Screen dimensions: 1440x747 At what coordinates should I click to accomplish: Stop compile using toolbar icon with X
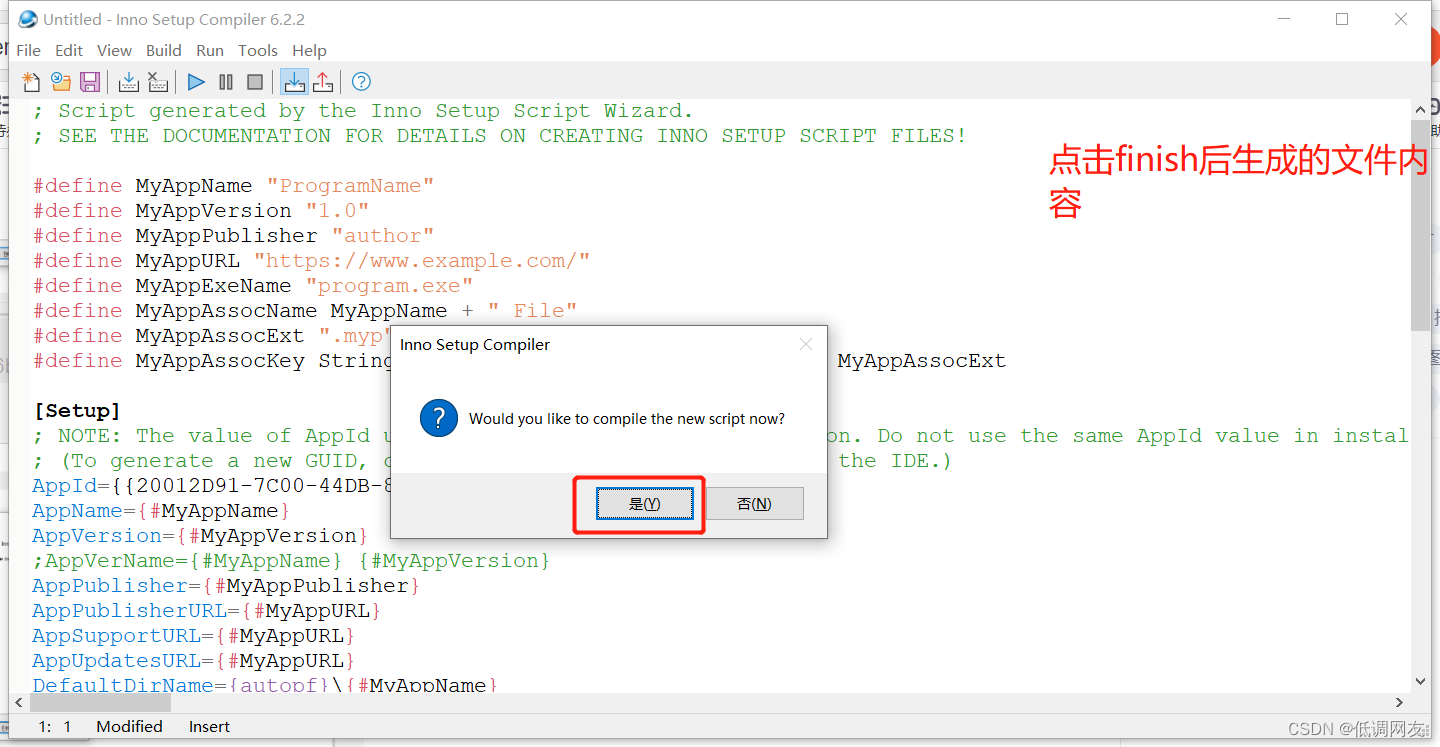pyautogui.click(x=157, y=82)
